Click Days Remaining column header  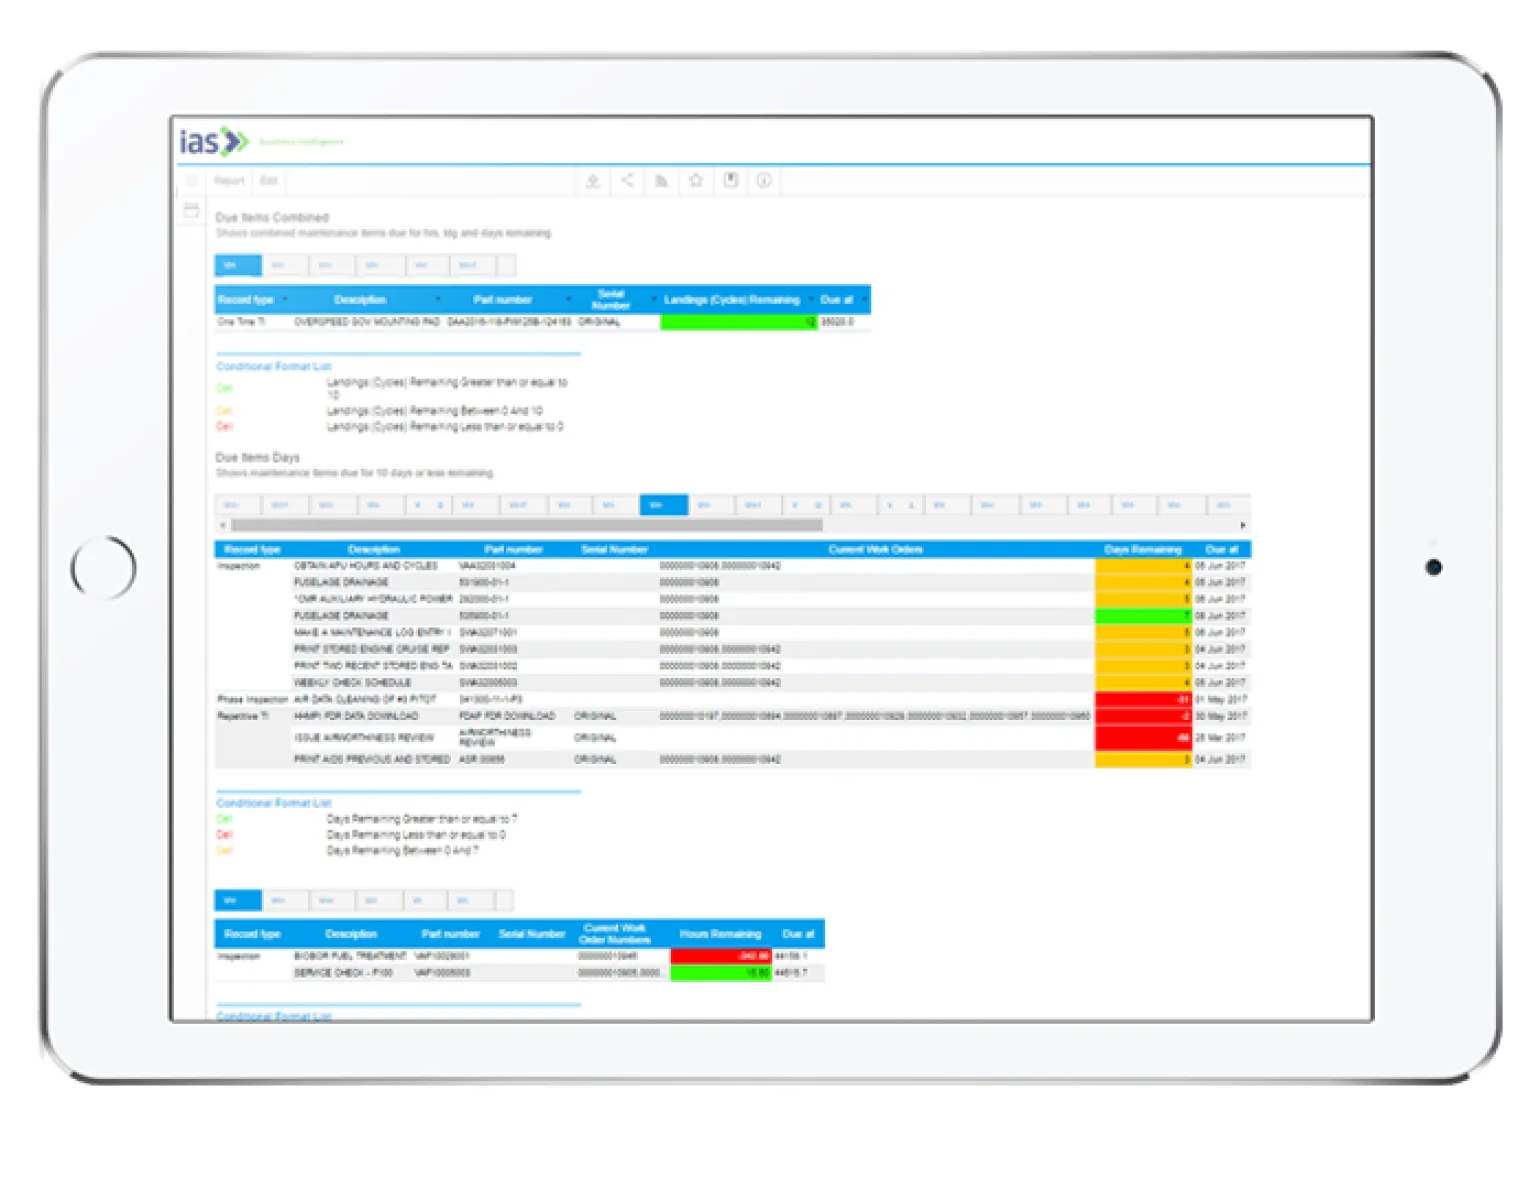(x=1142, y=549)
